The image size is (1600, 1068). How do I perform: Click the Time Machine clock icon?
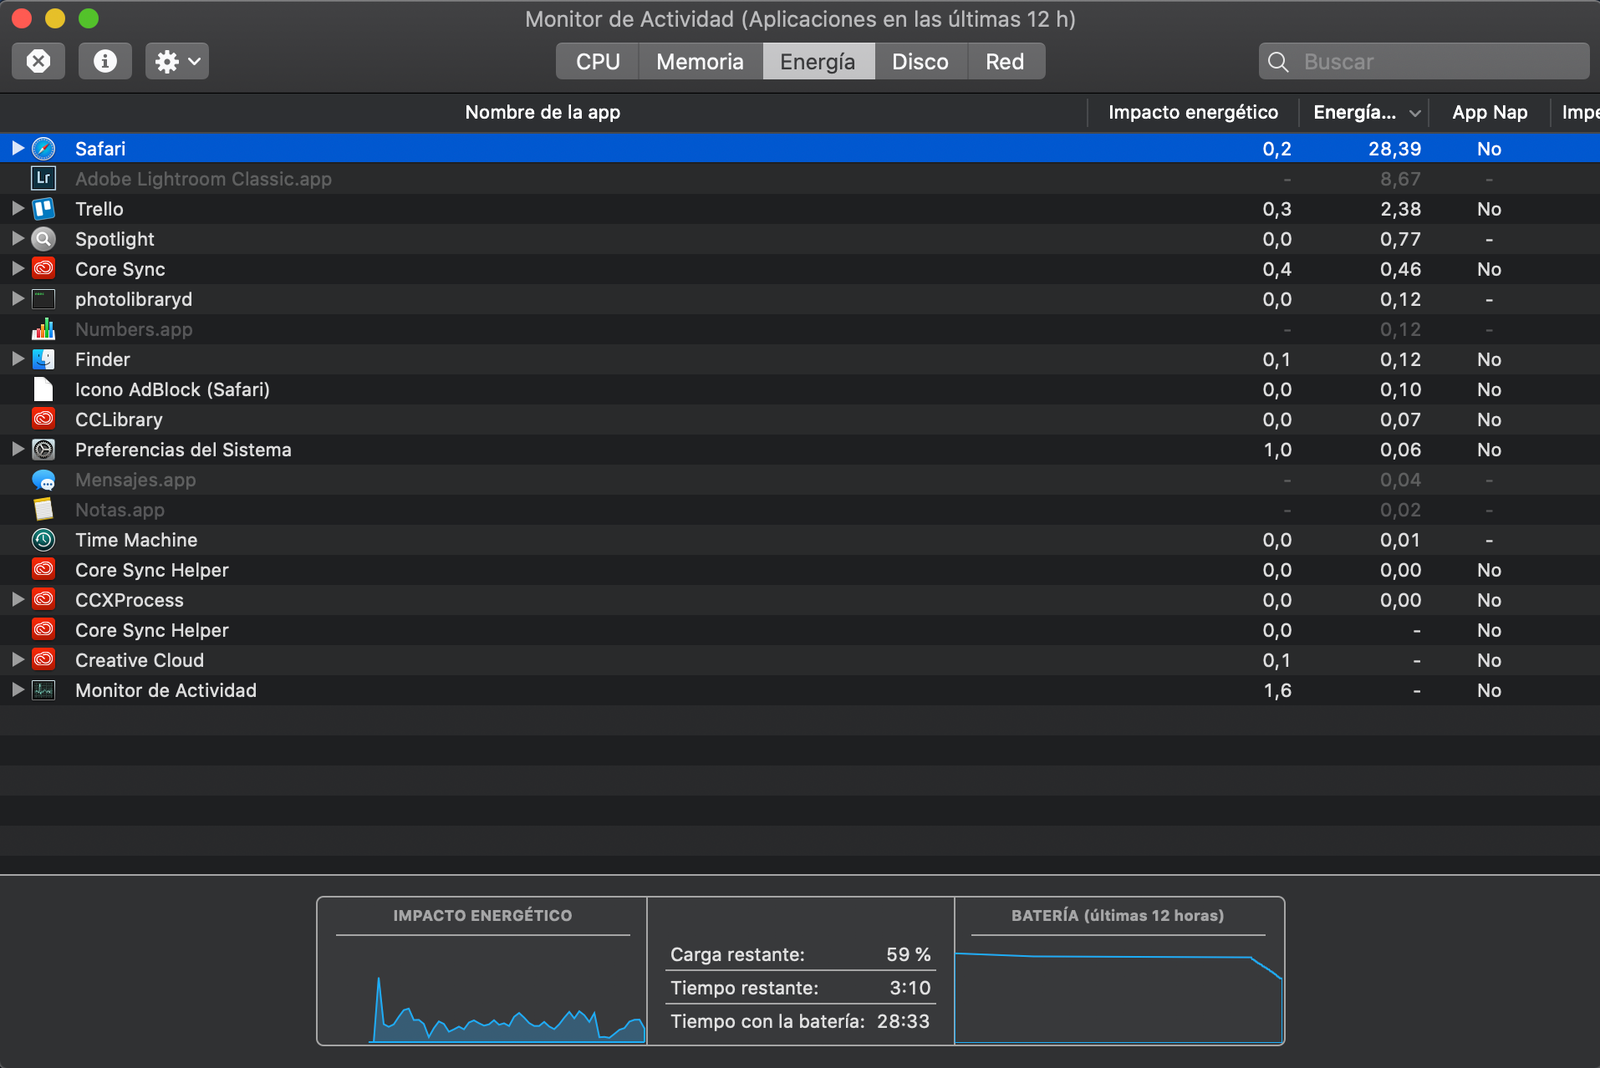click(x=43, y=540)
